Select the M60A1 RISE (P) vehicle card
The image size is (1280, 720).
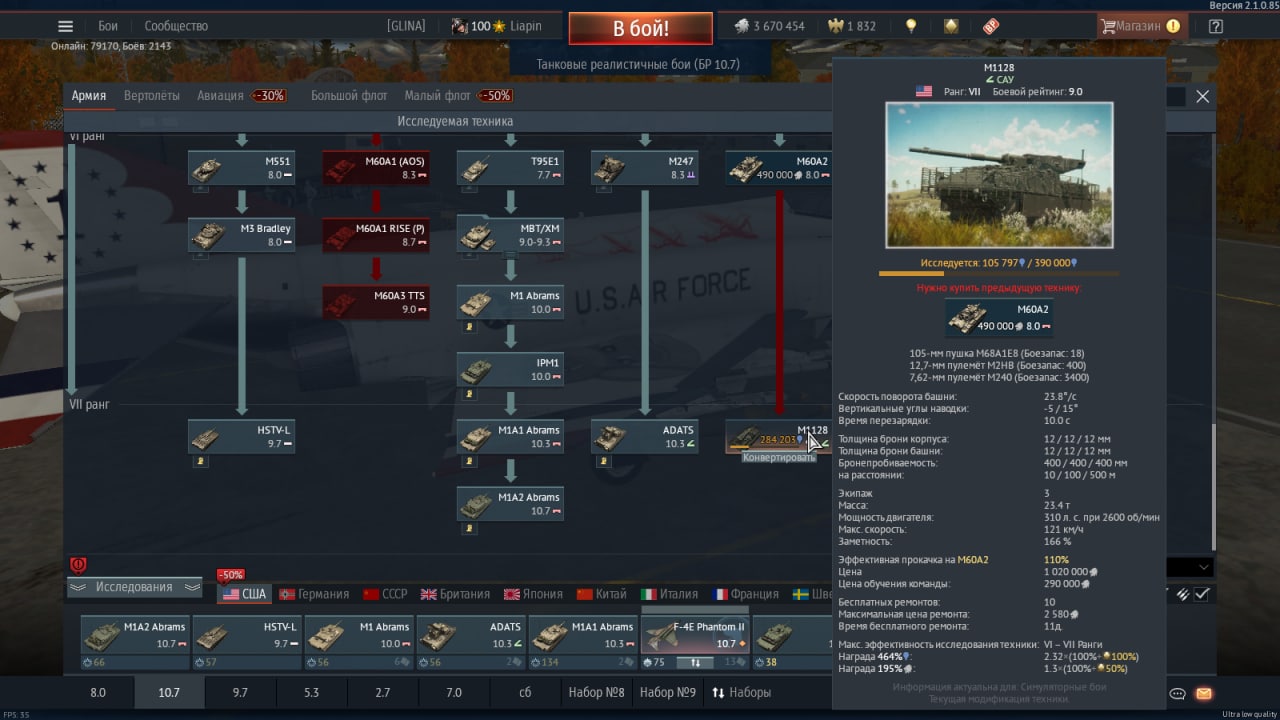[x=376, y=235]
